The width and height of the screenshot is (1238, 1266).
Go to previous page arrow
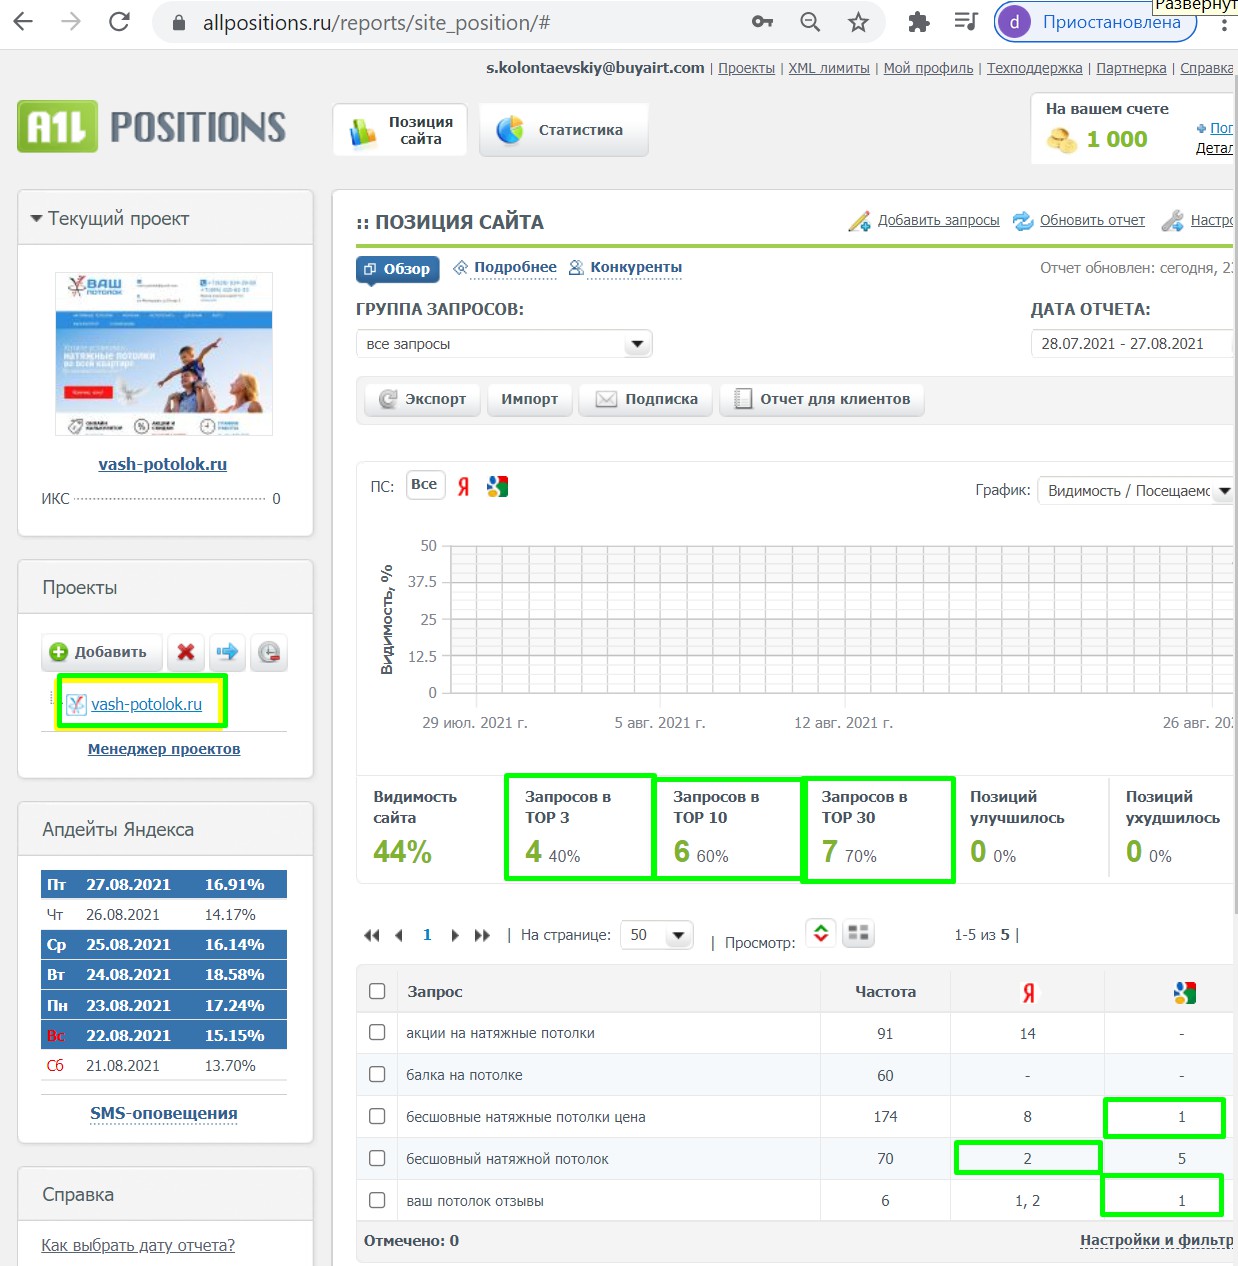(x=399, y=936)
